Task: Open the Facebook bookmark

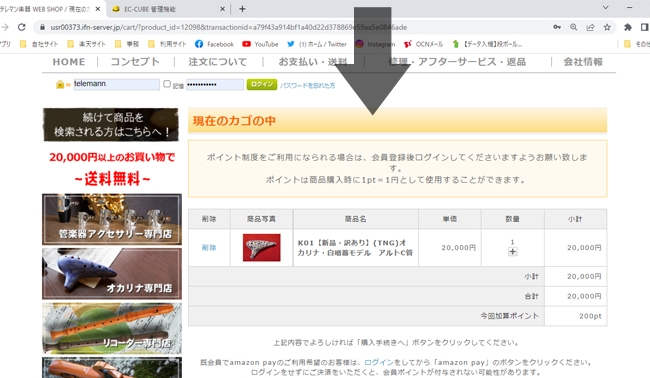Action: point(215,44)
